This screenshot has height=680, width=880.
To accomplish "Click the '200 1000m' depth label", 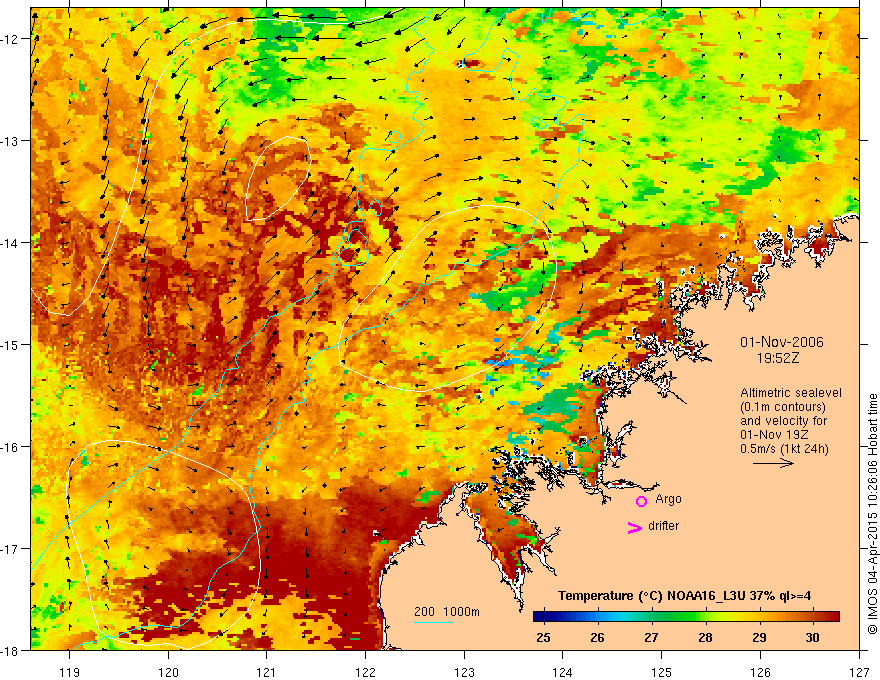I will (x=447, y=612).
